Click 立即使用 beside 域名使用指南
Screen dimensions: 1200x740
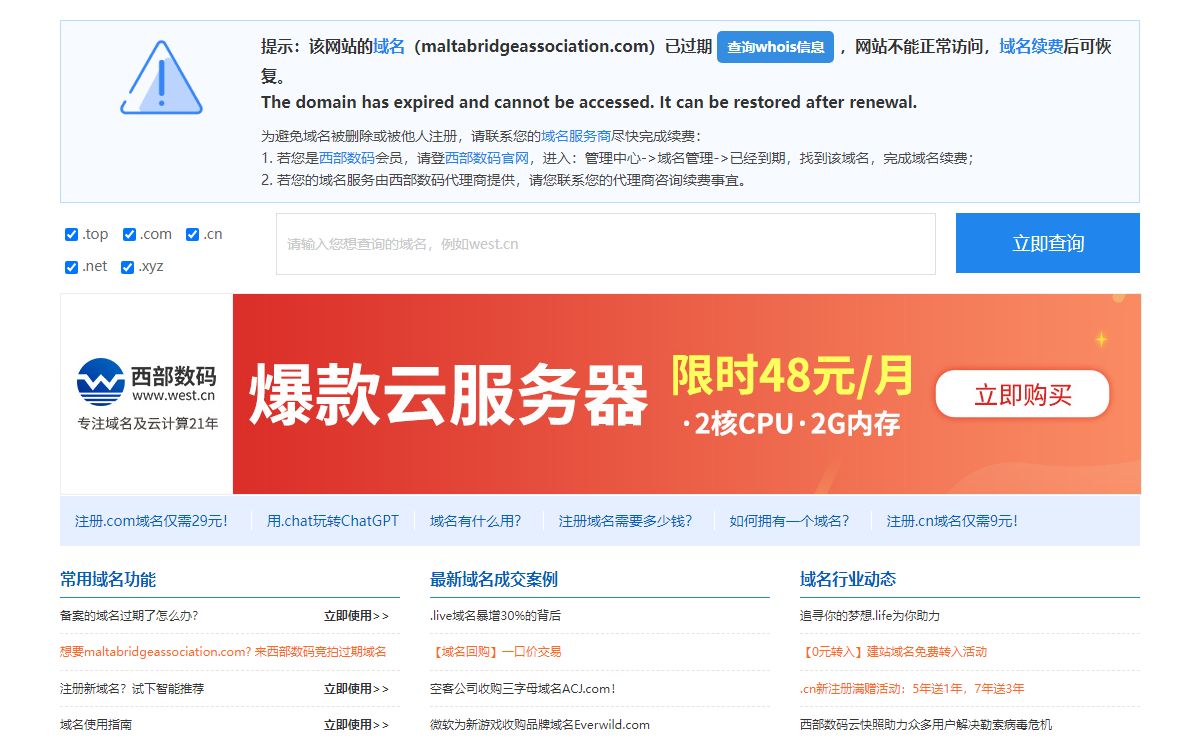pos(356,724)
